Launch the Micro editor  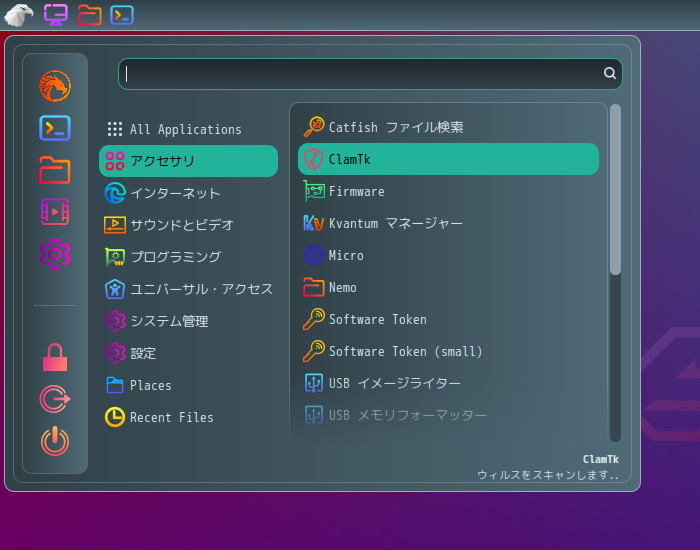[448, 255]
